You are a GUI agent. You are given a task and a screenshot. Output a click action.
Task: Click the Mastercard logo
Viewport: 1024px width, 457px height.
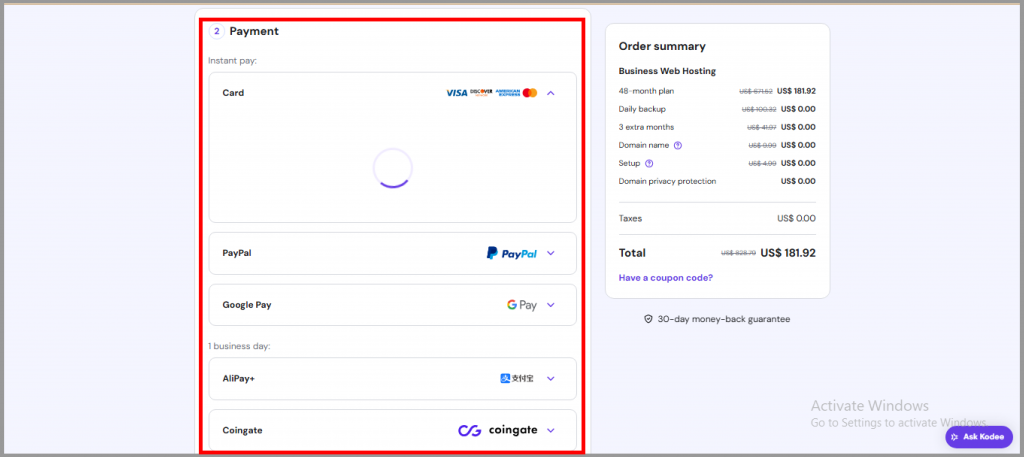(x=530, y=93)
